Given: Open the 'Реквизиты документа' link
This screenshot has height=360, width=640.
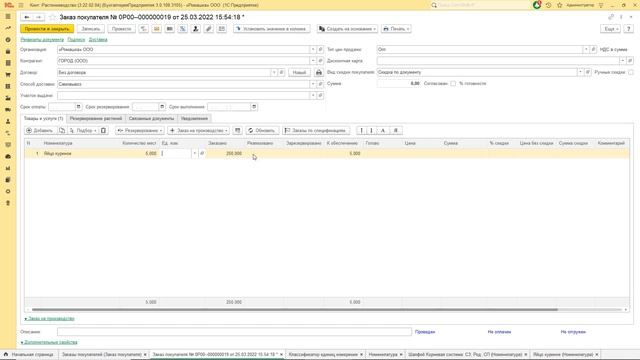Looking at the screenshot, I should pyautogui.click(x=42, y=40).
